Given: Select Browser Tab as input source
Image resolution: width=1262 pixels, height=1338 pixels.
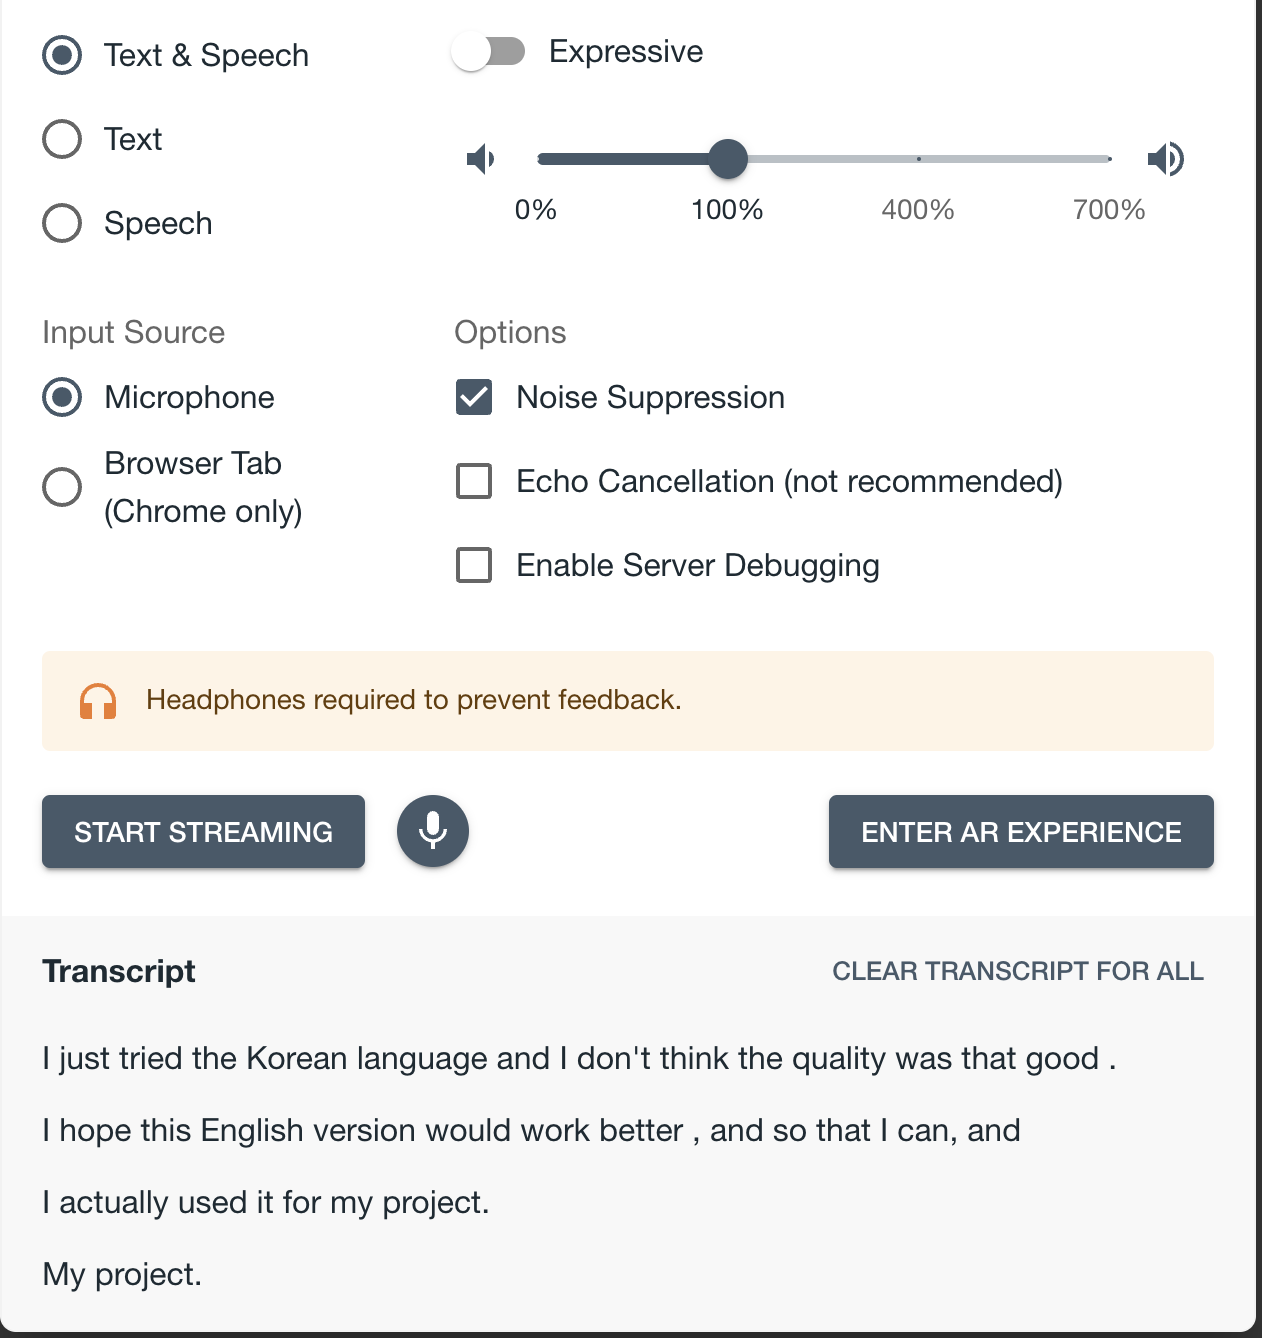Looking at the screenshot, I should [x=61, y=487].
